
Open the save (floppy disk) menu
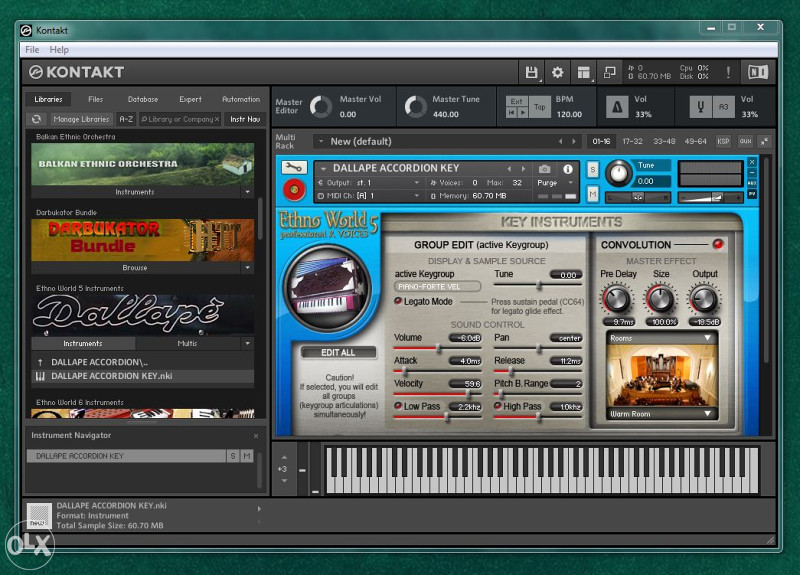531,72
